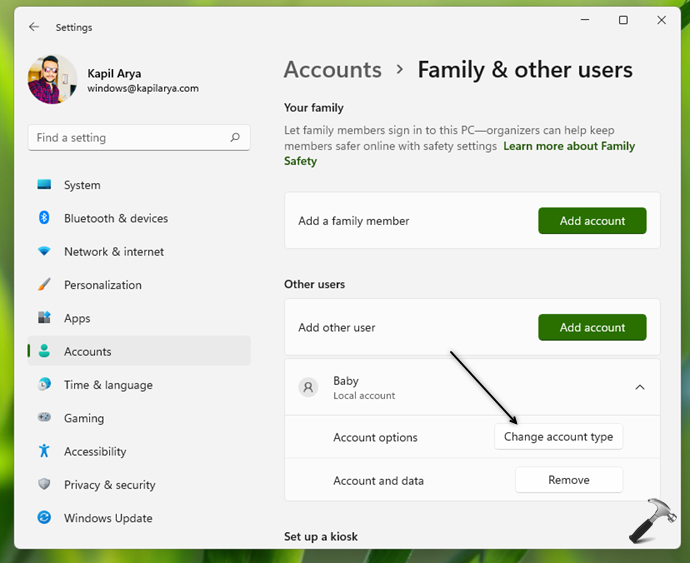The height and width of the screenshot is (563, 690).
Task: Click the Windows Update icon
Action: (44, 518)
